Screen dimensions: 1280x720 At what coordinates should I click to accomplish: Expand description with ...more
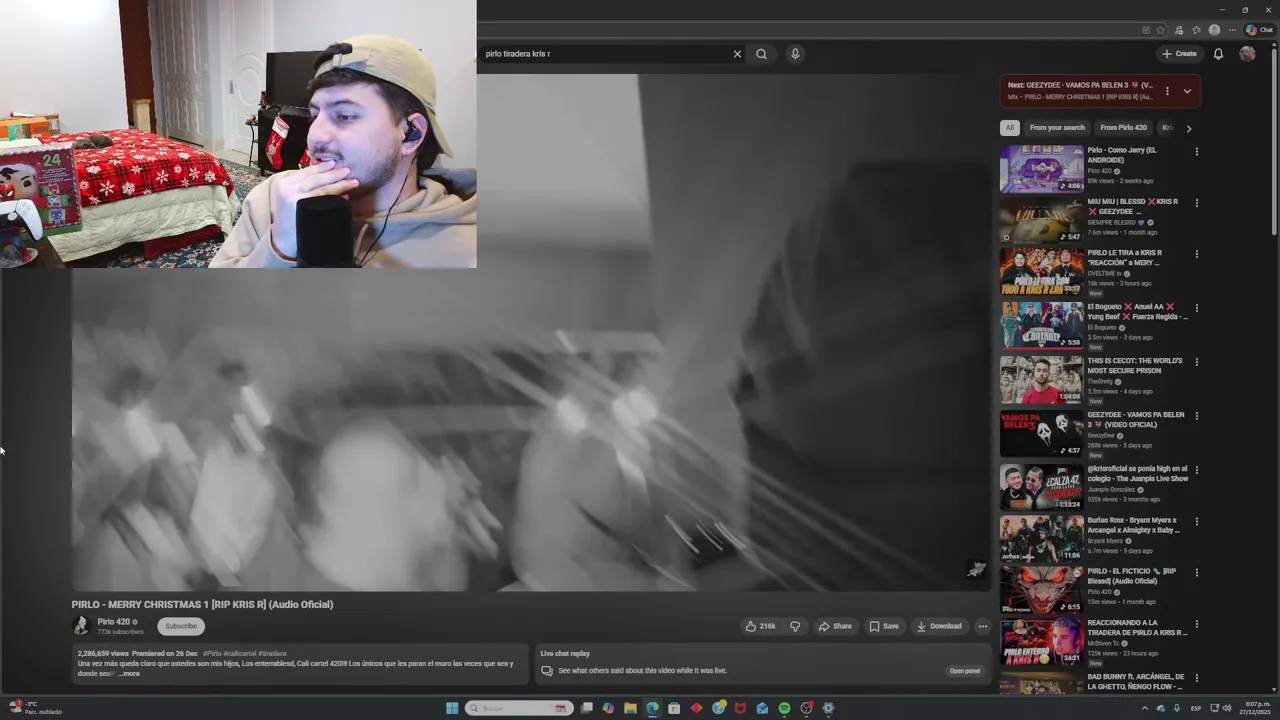(x=129, y=674)
